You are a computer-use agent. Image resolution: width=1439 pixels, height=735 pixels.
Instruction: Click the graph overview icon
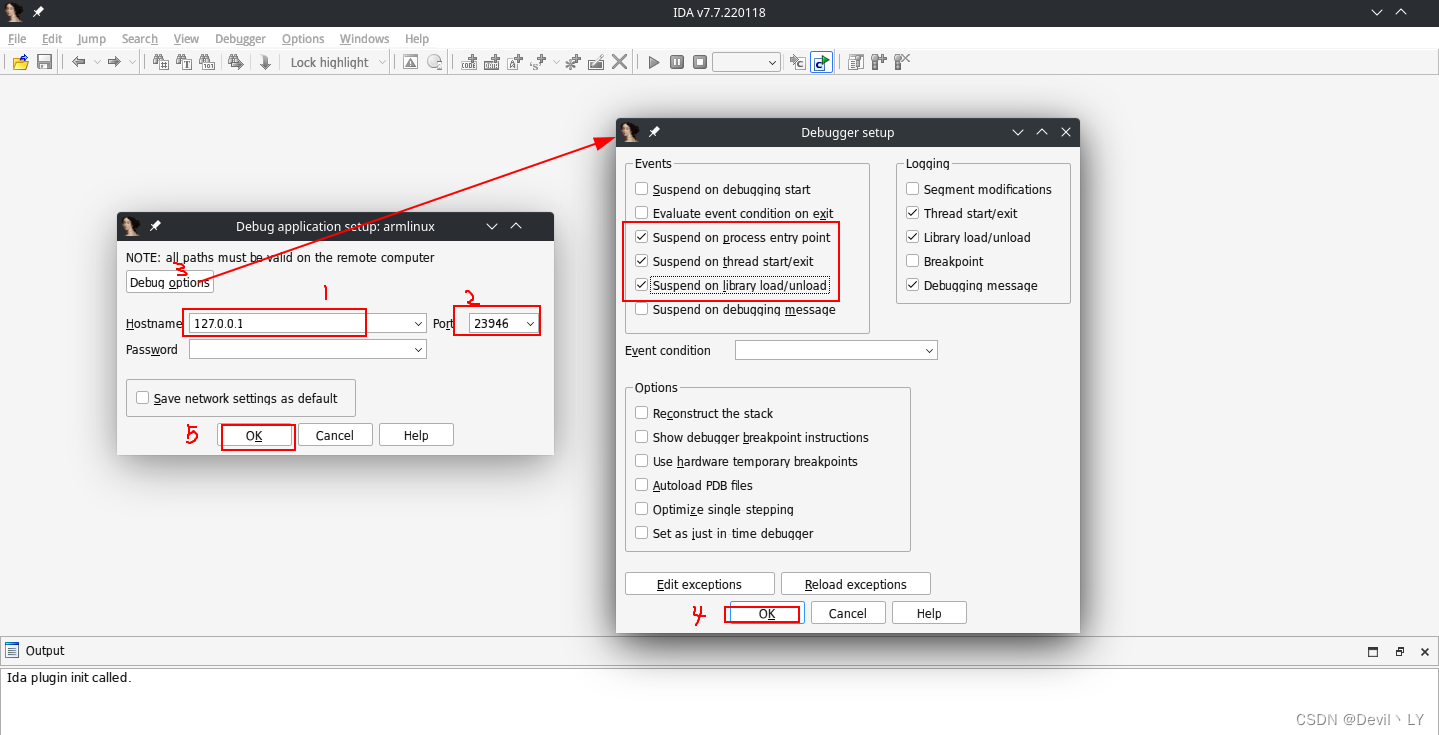[x=434, y=62]
